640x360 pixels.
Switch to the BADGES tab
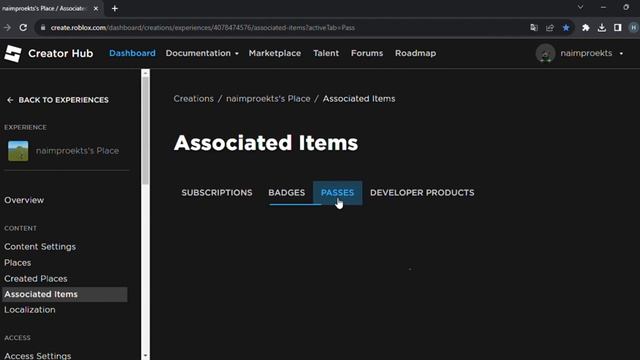(287, 193)
